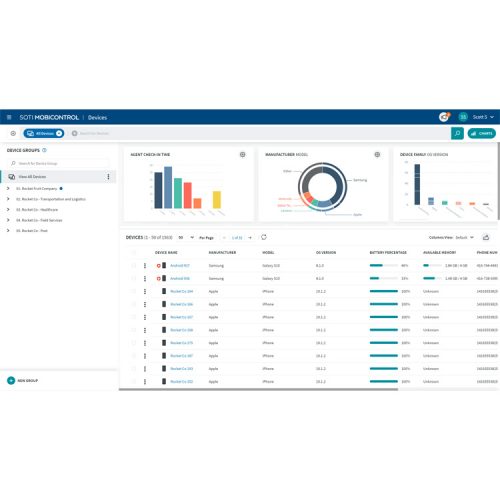
Task: Click the red shield icon on the 46% battery row
Action: pos(159,266)
